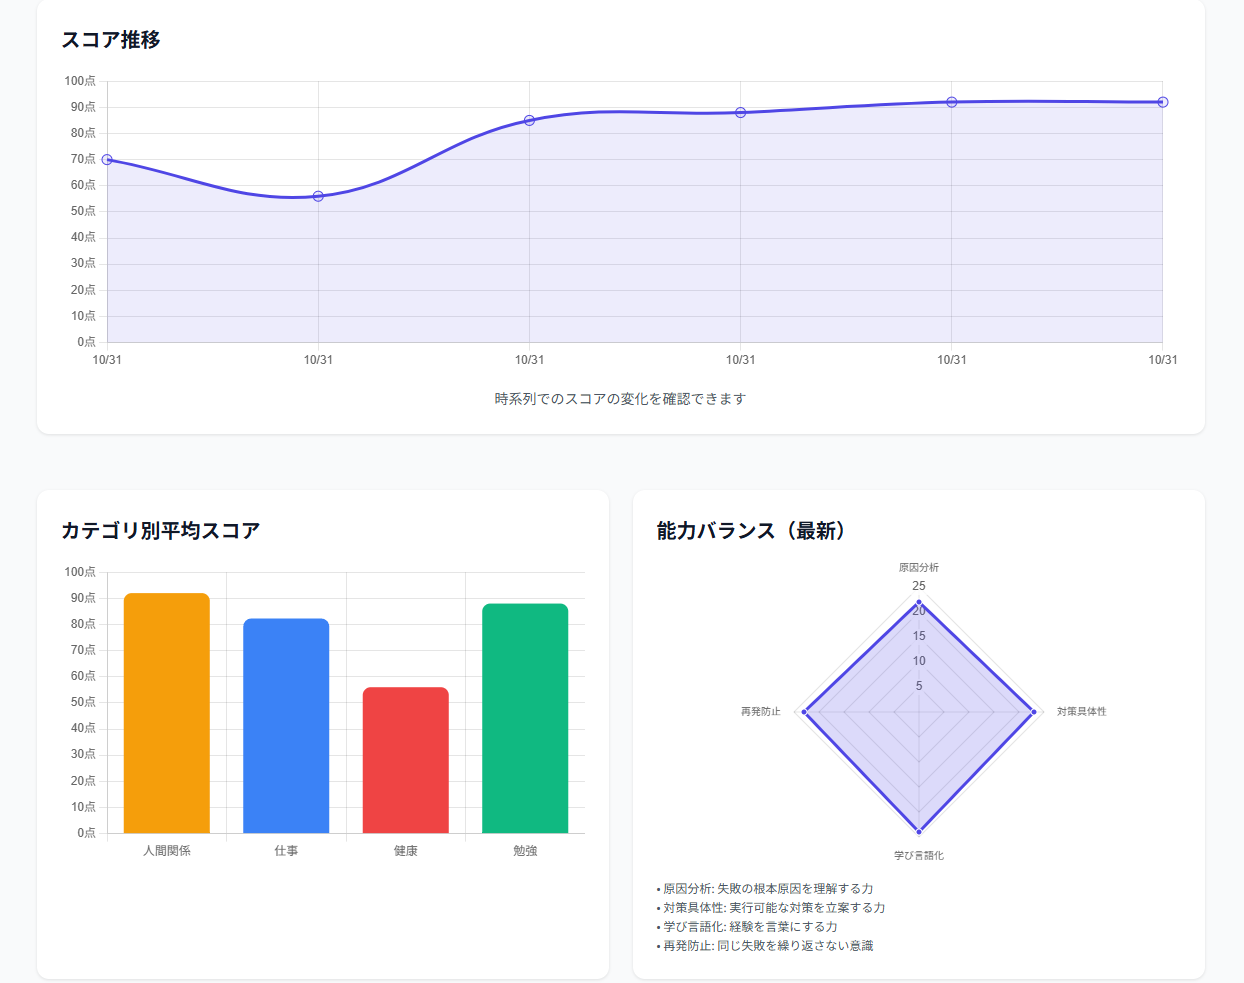Image resolution: width=1244 pixels, height=983 pixels.
Task: Click the 原因分析 label above the radar chart
Action: pyautogui.click(x=919, y=568)
